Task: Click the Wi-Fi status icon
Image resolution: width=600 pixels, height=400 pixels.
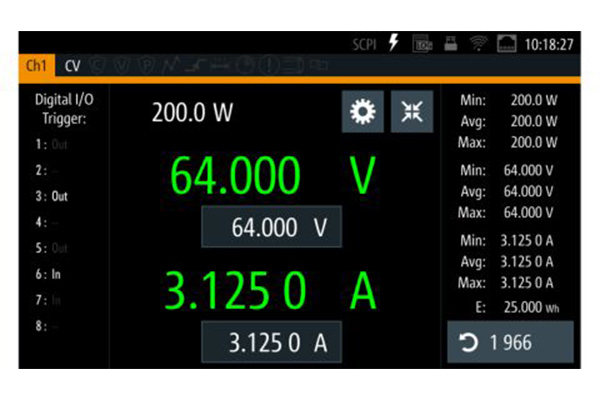Action: (x=477, y=44)
